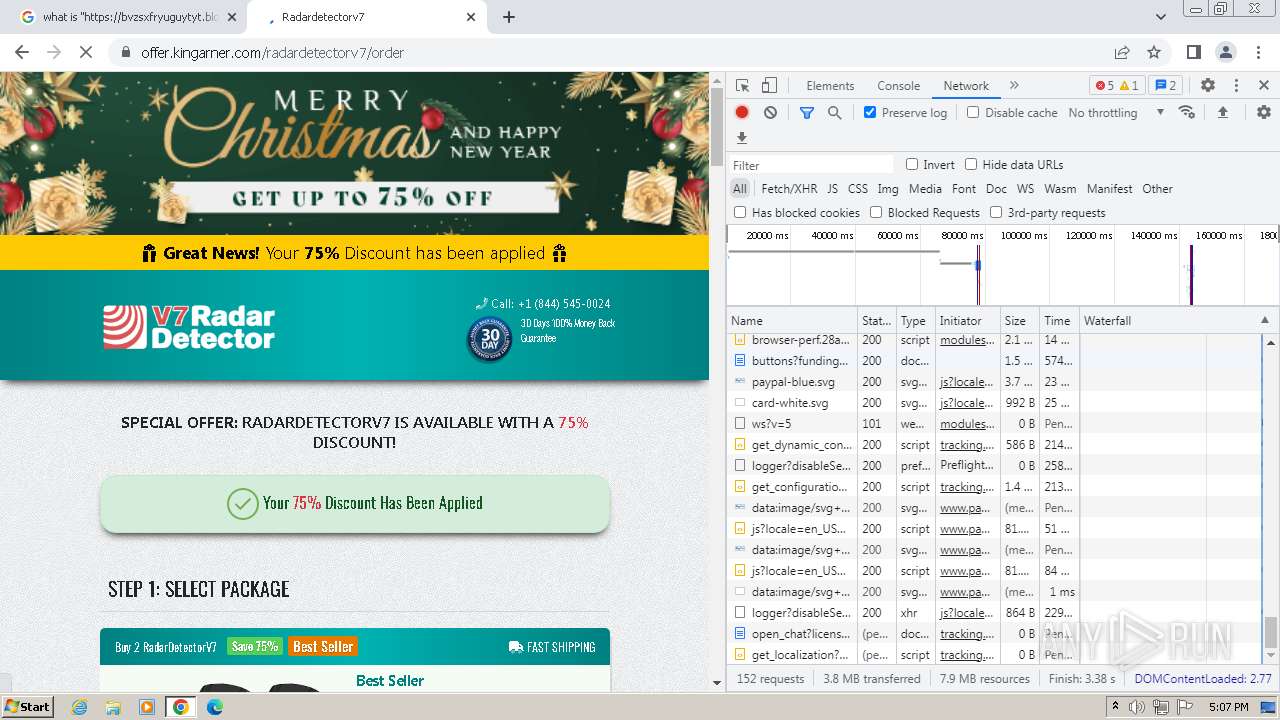Image resolution: width=1280 pixels, height=720 pixels.
Task: Open the browser side panel icon
Action: [1194, 52]
